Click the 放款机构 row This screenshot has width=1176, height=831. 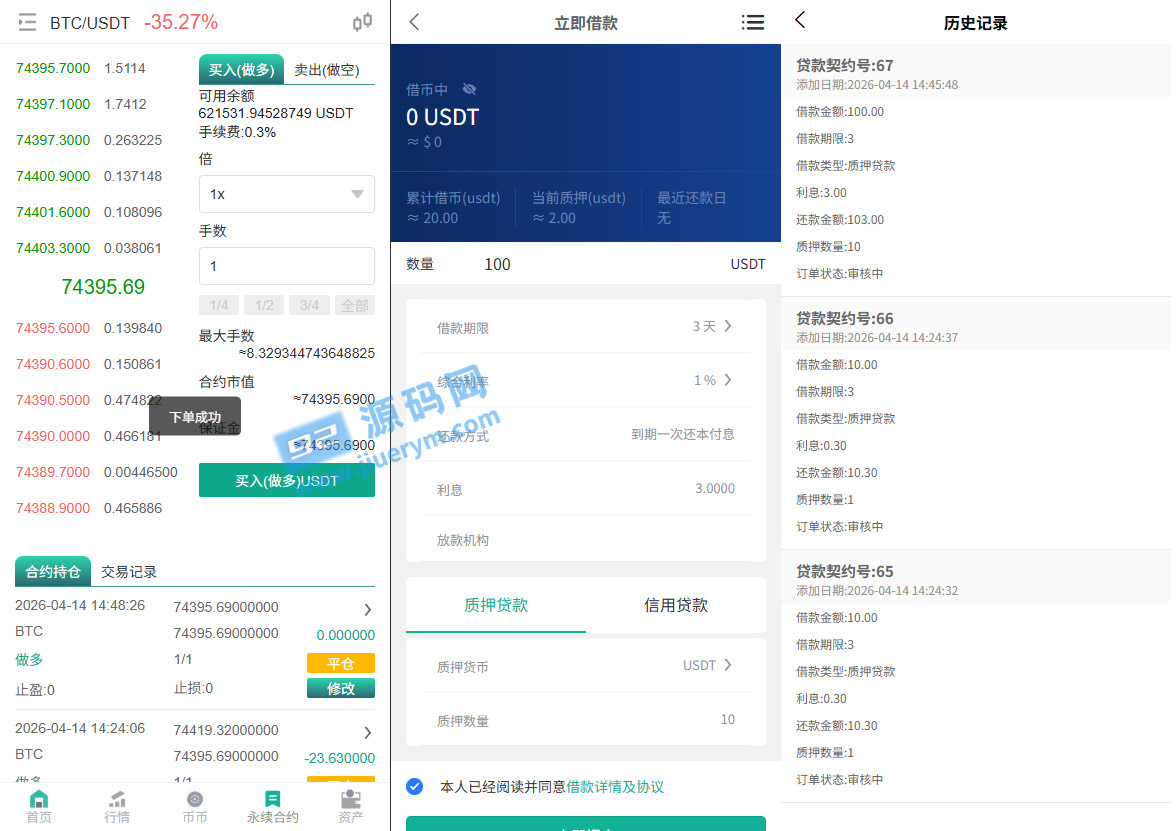pyautogui.click(x=586, y=540)
